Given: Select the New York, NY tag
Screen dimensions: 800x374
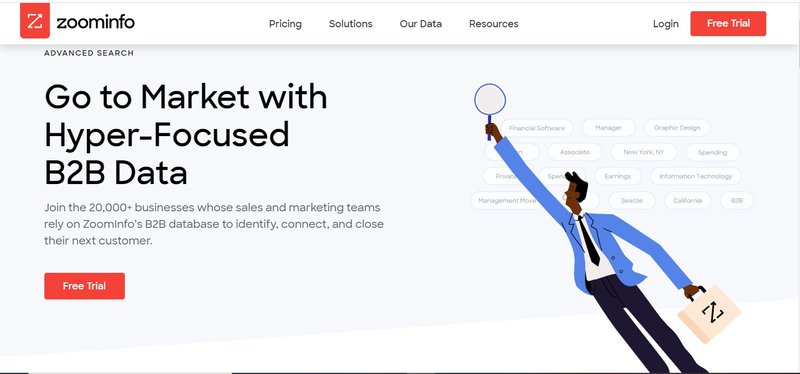Looking at the screenshot, I should 643,152.
